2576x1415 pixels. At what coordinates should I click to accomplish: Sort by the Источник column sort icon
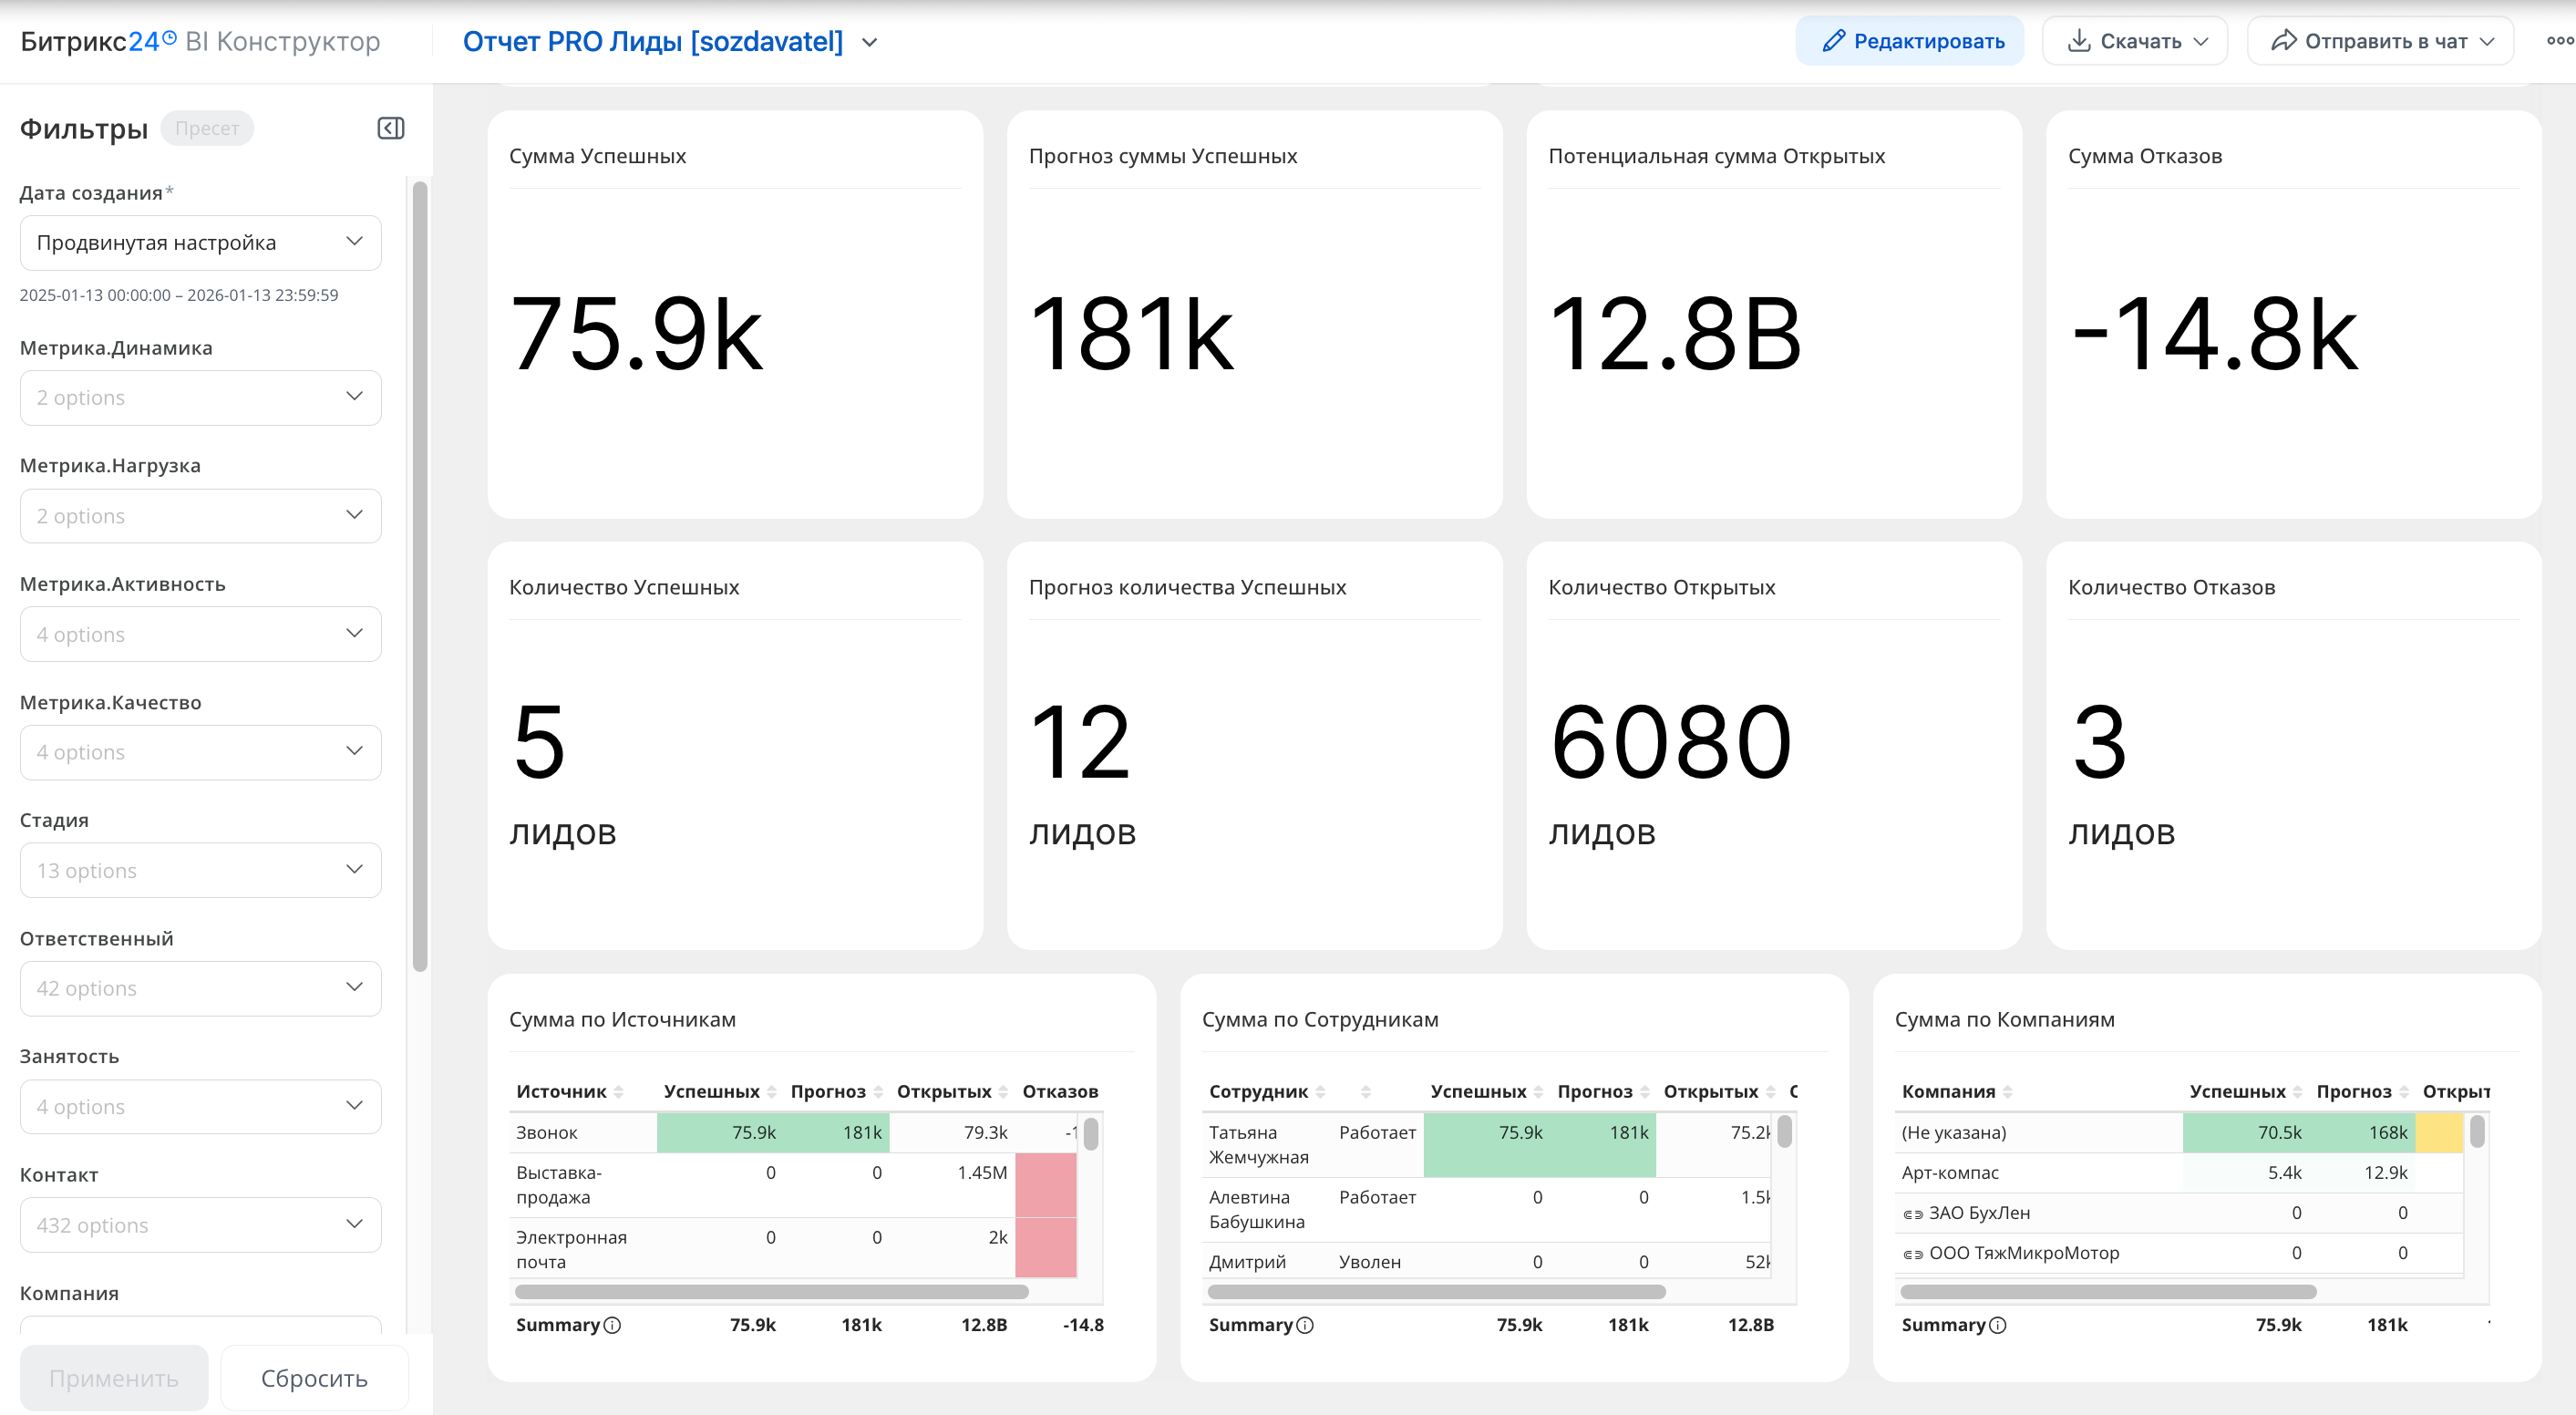click(x=619, y=1092)
